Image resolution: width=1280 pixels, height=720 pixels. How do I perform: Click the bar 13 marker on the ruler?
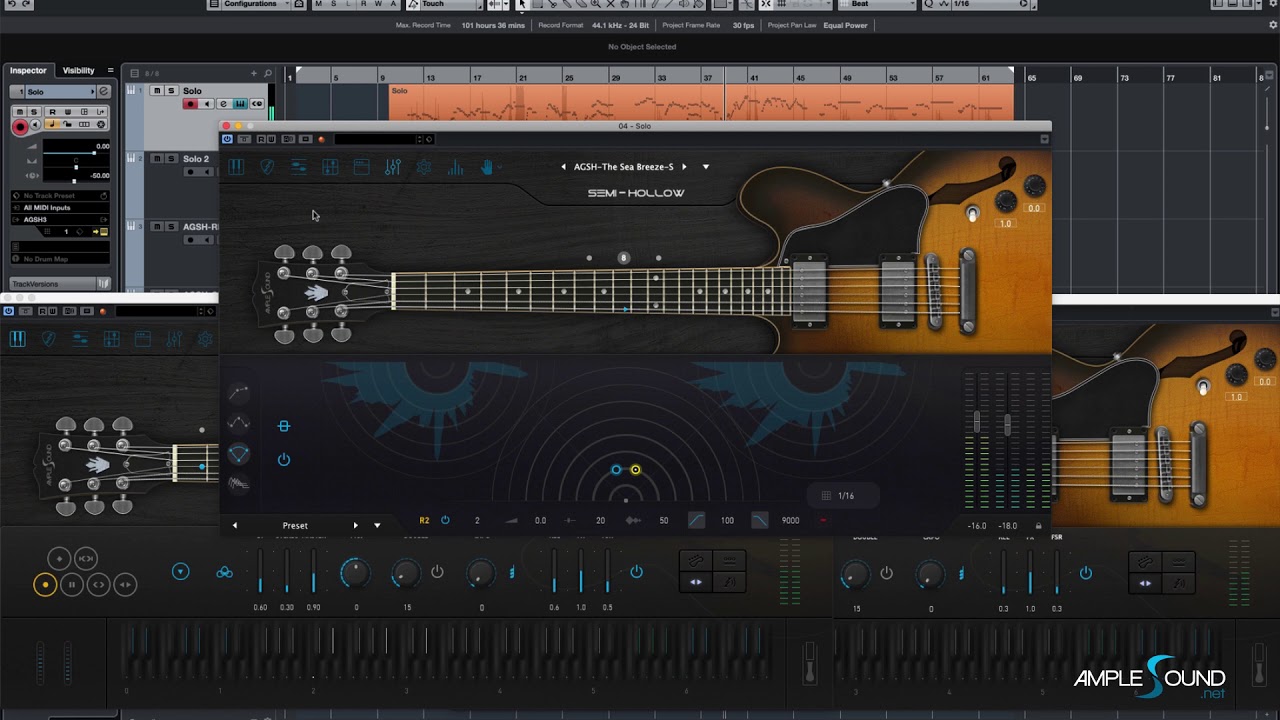tap(430, 77)
